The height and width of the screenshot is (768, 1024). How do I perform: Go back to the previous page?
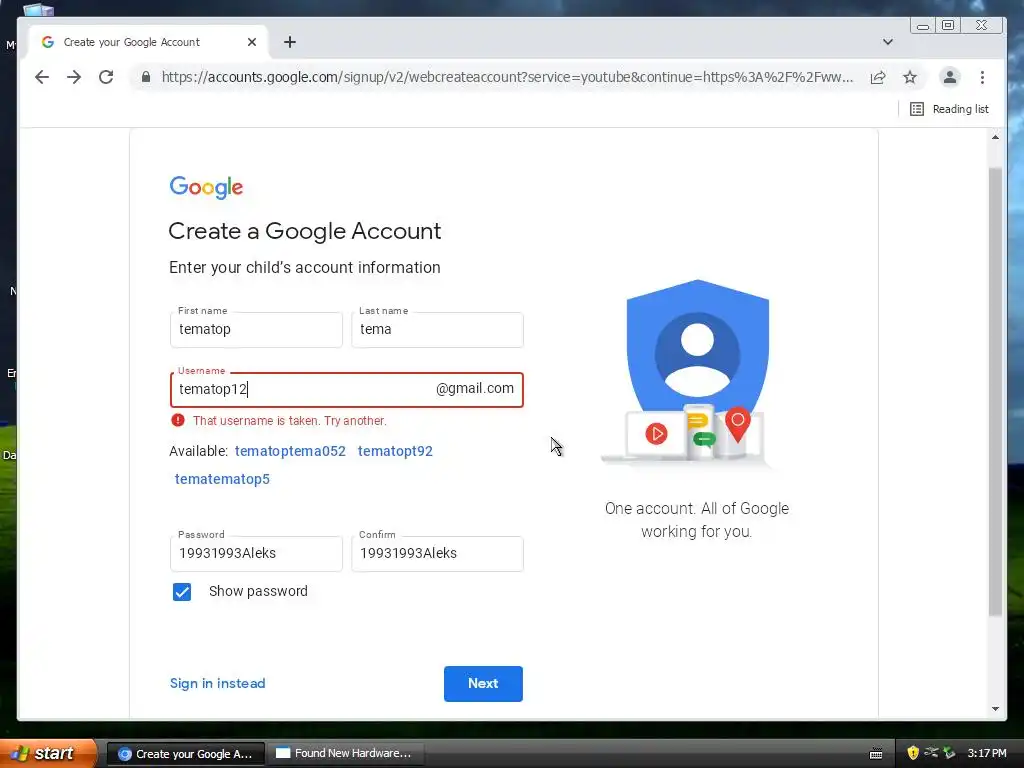(42, 77)
